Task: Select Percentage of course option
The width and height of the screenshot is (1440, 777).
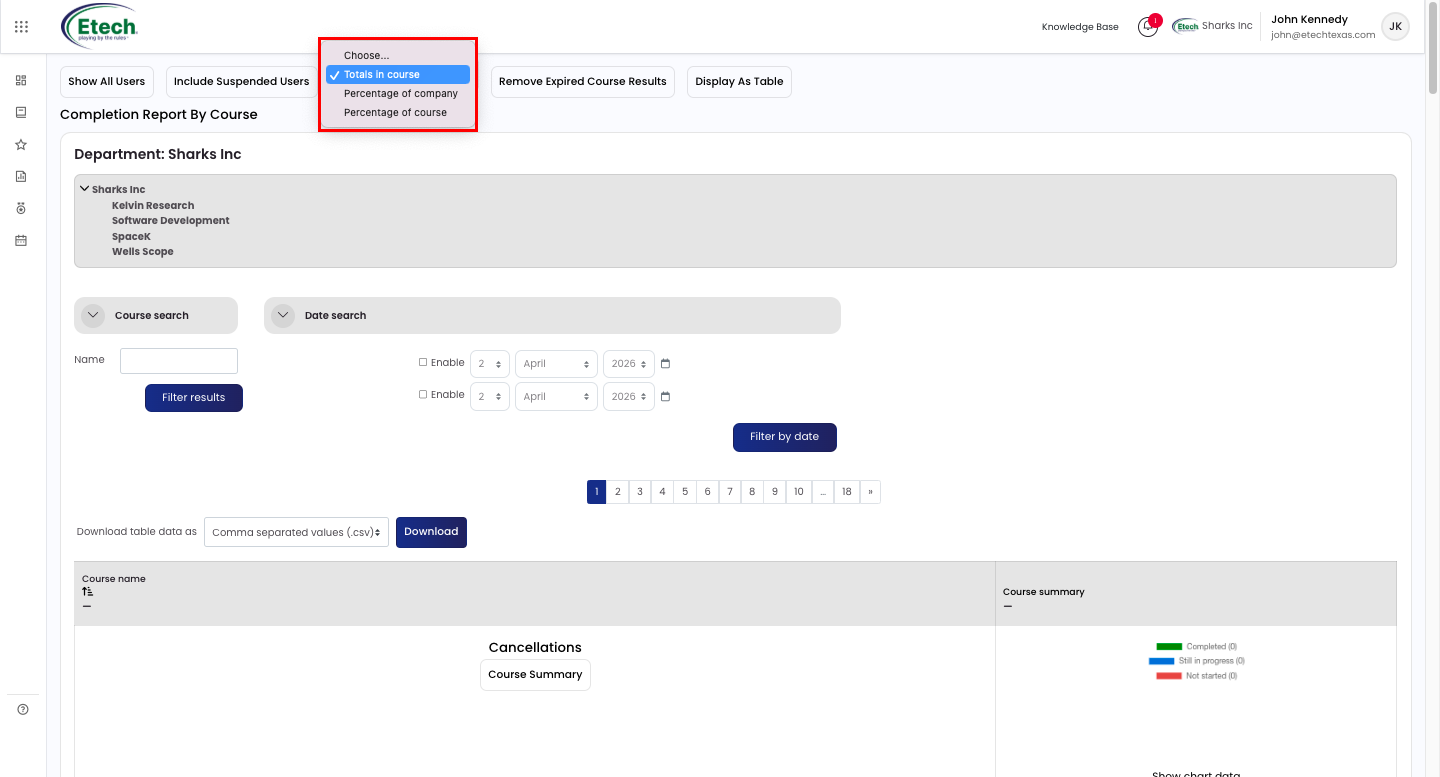Action: pos(398,112)
